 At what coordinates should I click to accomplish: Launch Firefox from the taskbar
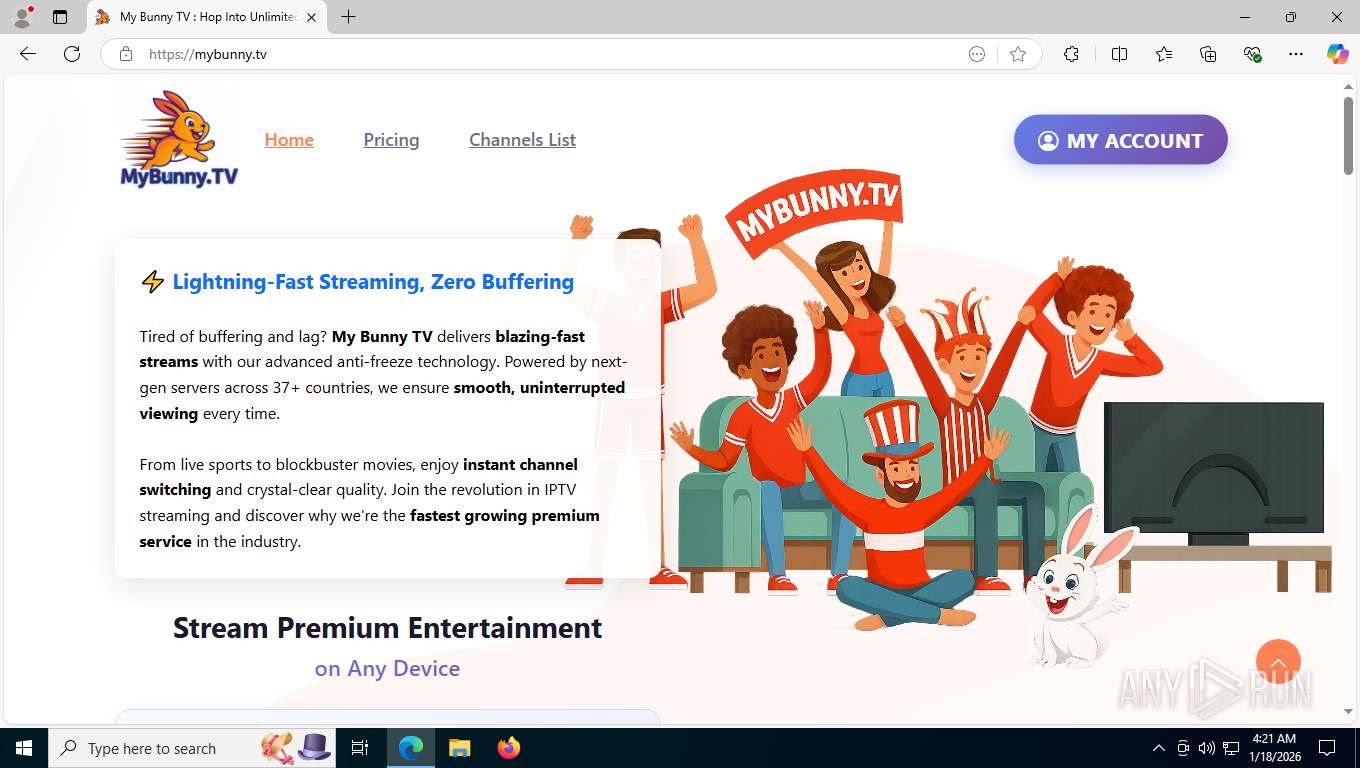[x=508, y=748]
